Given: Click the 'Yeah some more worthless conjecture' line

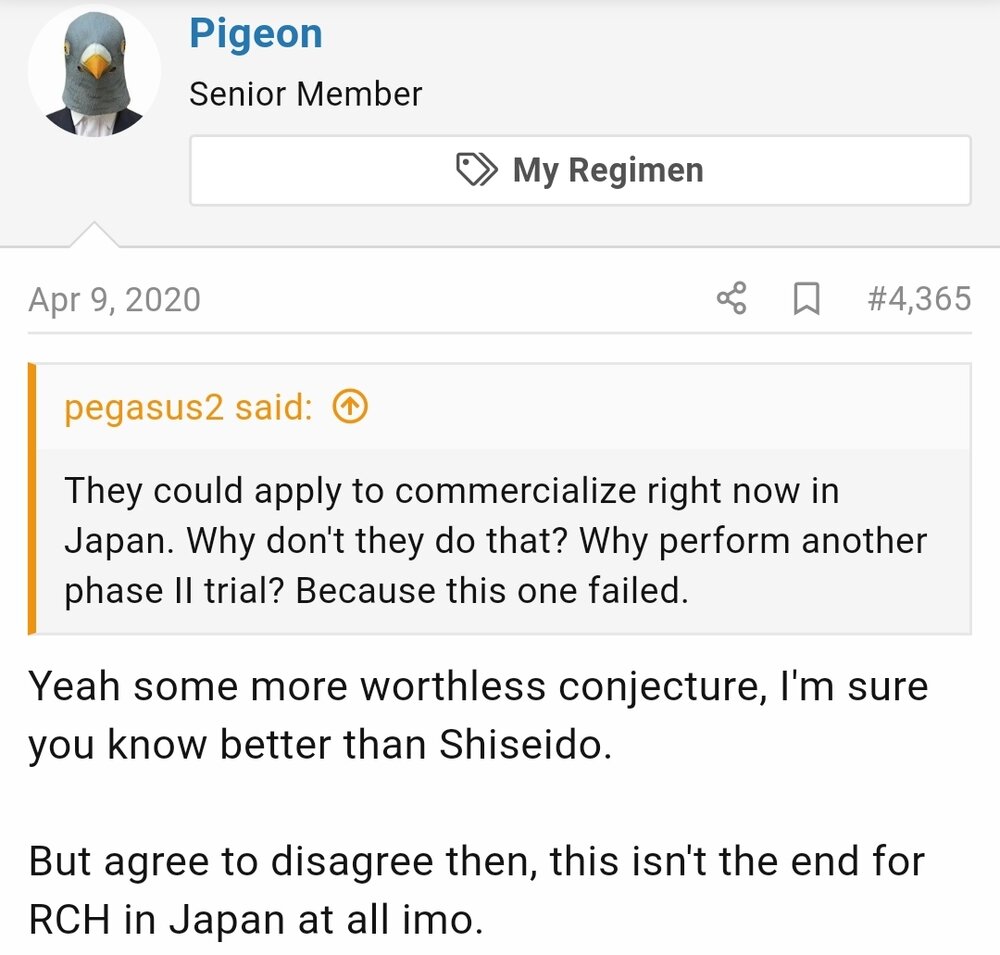Looking at the screenshot, I should coord(478,686).
